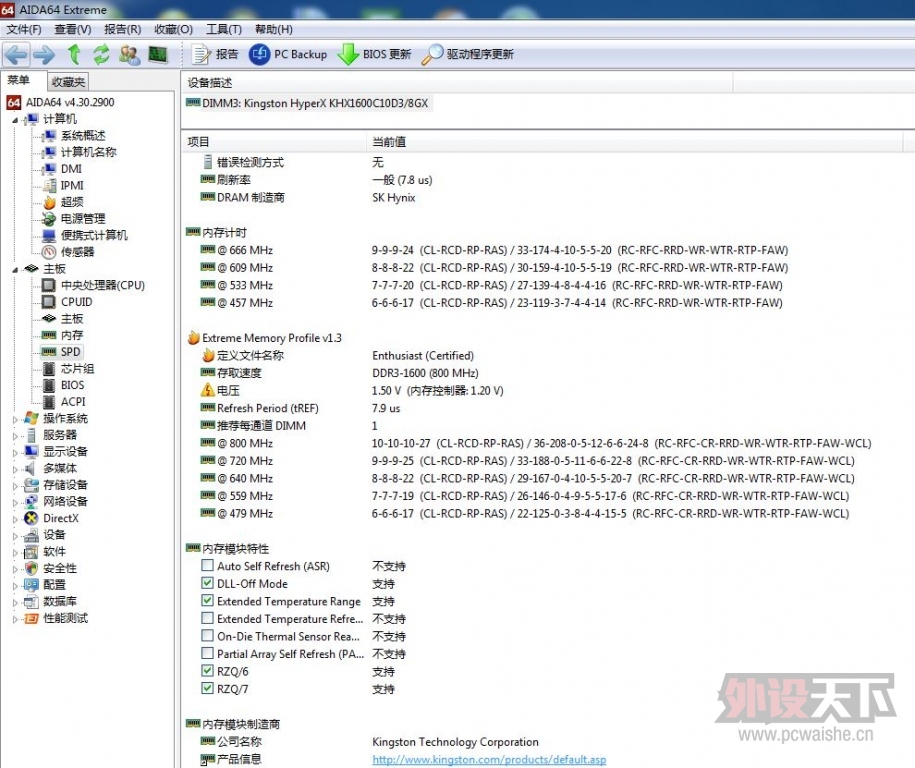Select DMI in the tree
Viewport: 915px width, 768px height.
[71, 169]
